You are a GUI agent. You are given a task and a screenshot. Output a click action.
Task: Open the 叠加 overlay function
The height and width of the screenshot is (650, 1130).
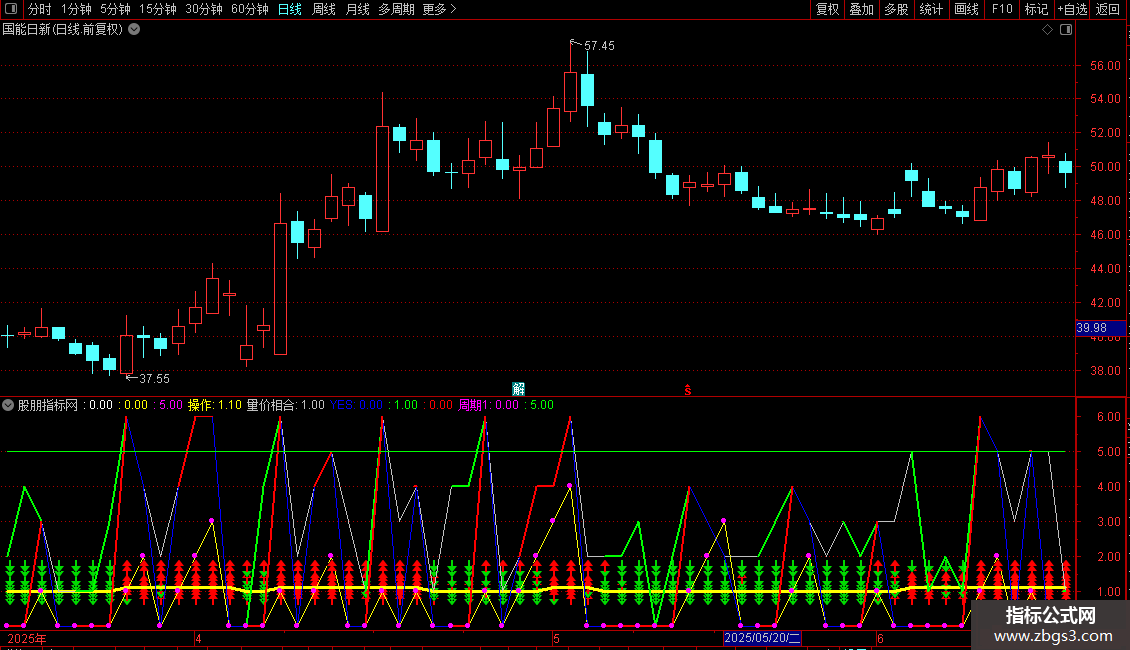861,10
